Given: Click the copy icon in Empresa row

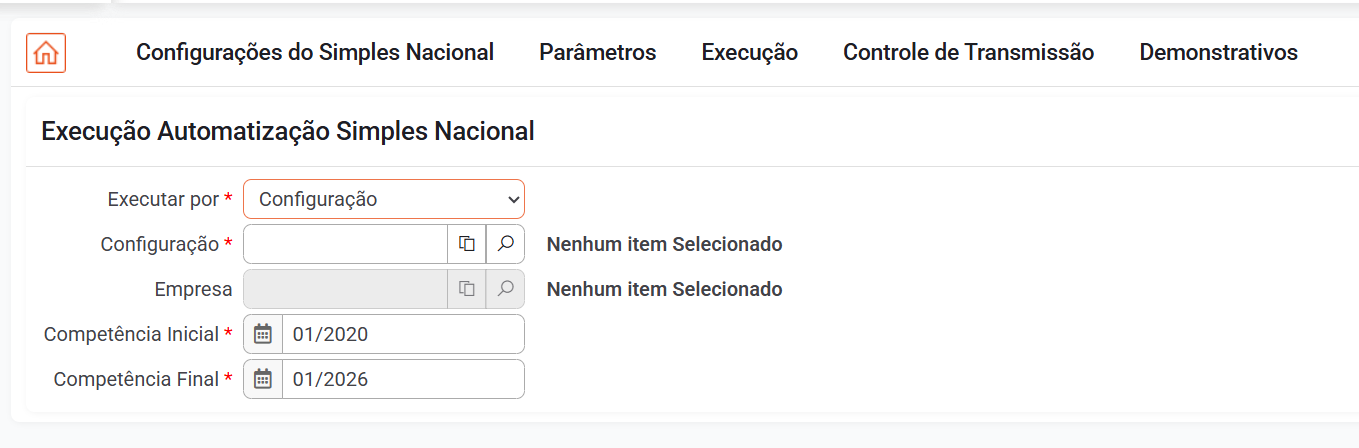Looking at the screenshot, I should [x=466, y=289].
